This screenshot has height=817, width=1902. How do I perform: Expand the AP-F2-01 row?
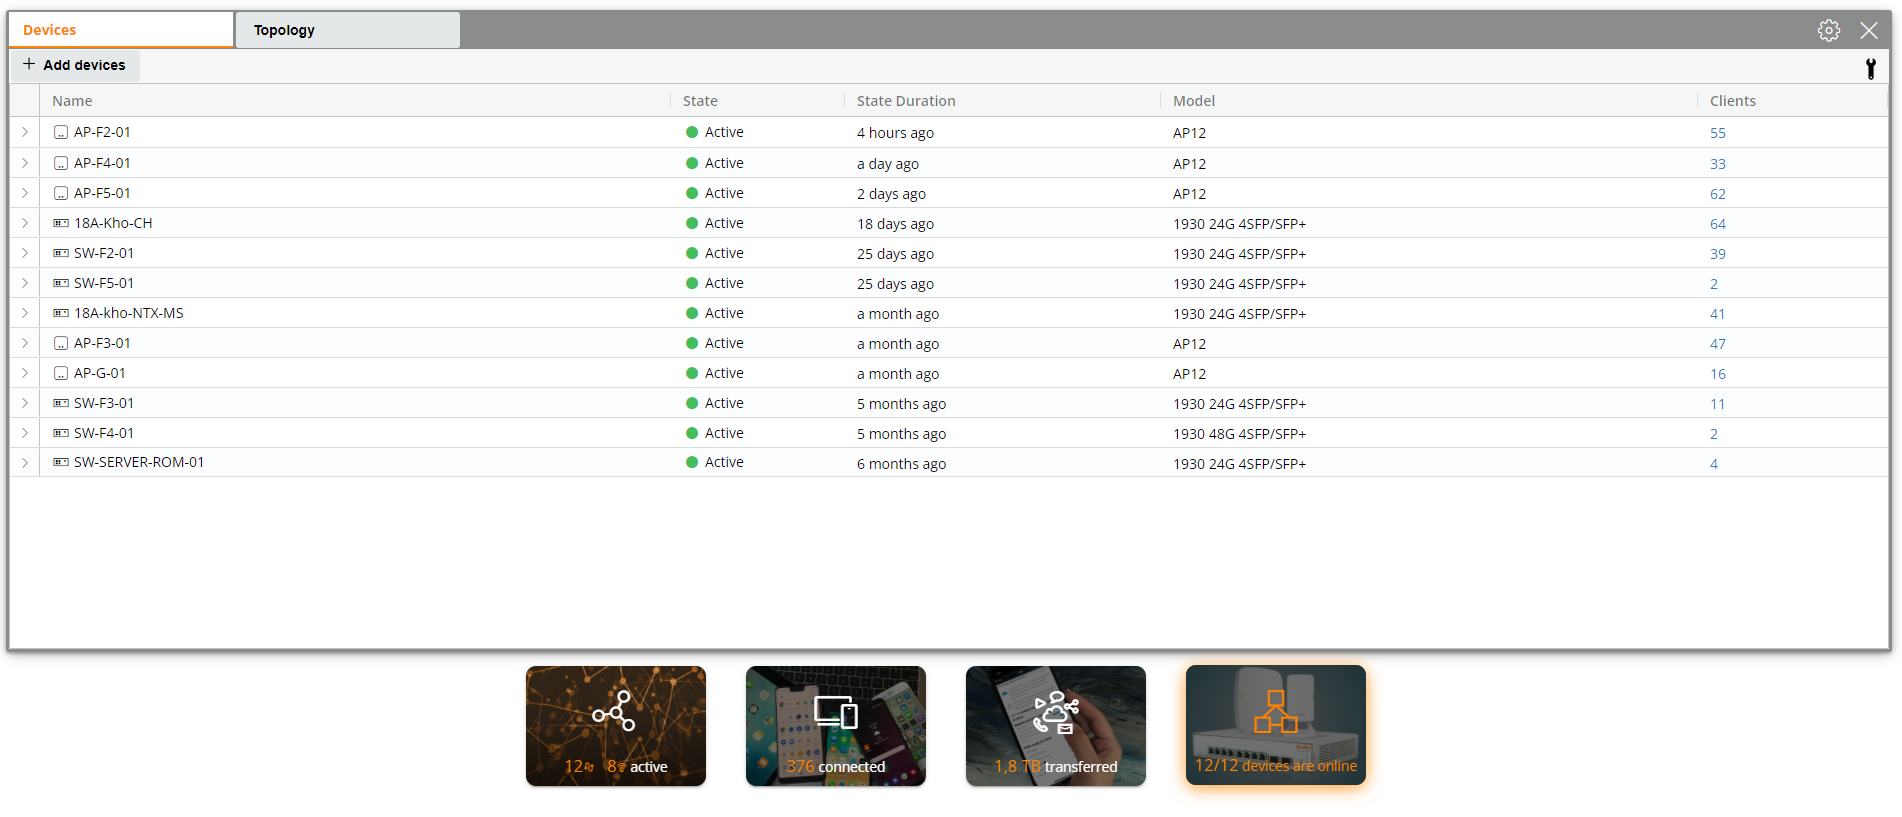point(25,132)
